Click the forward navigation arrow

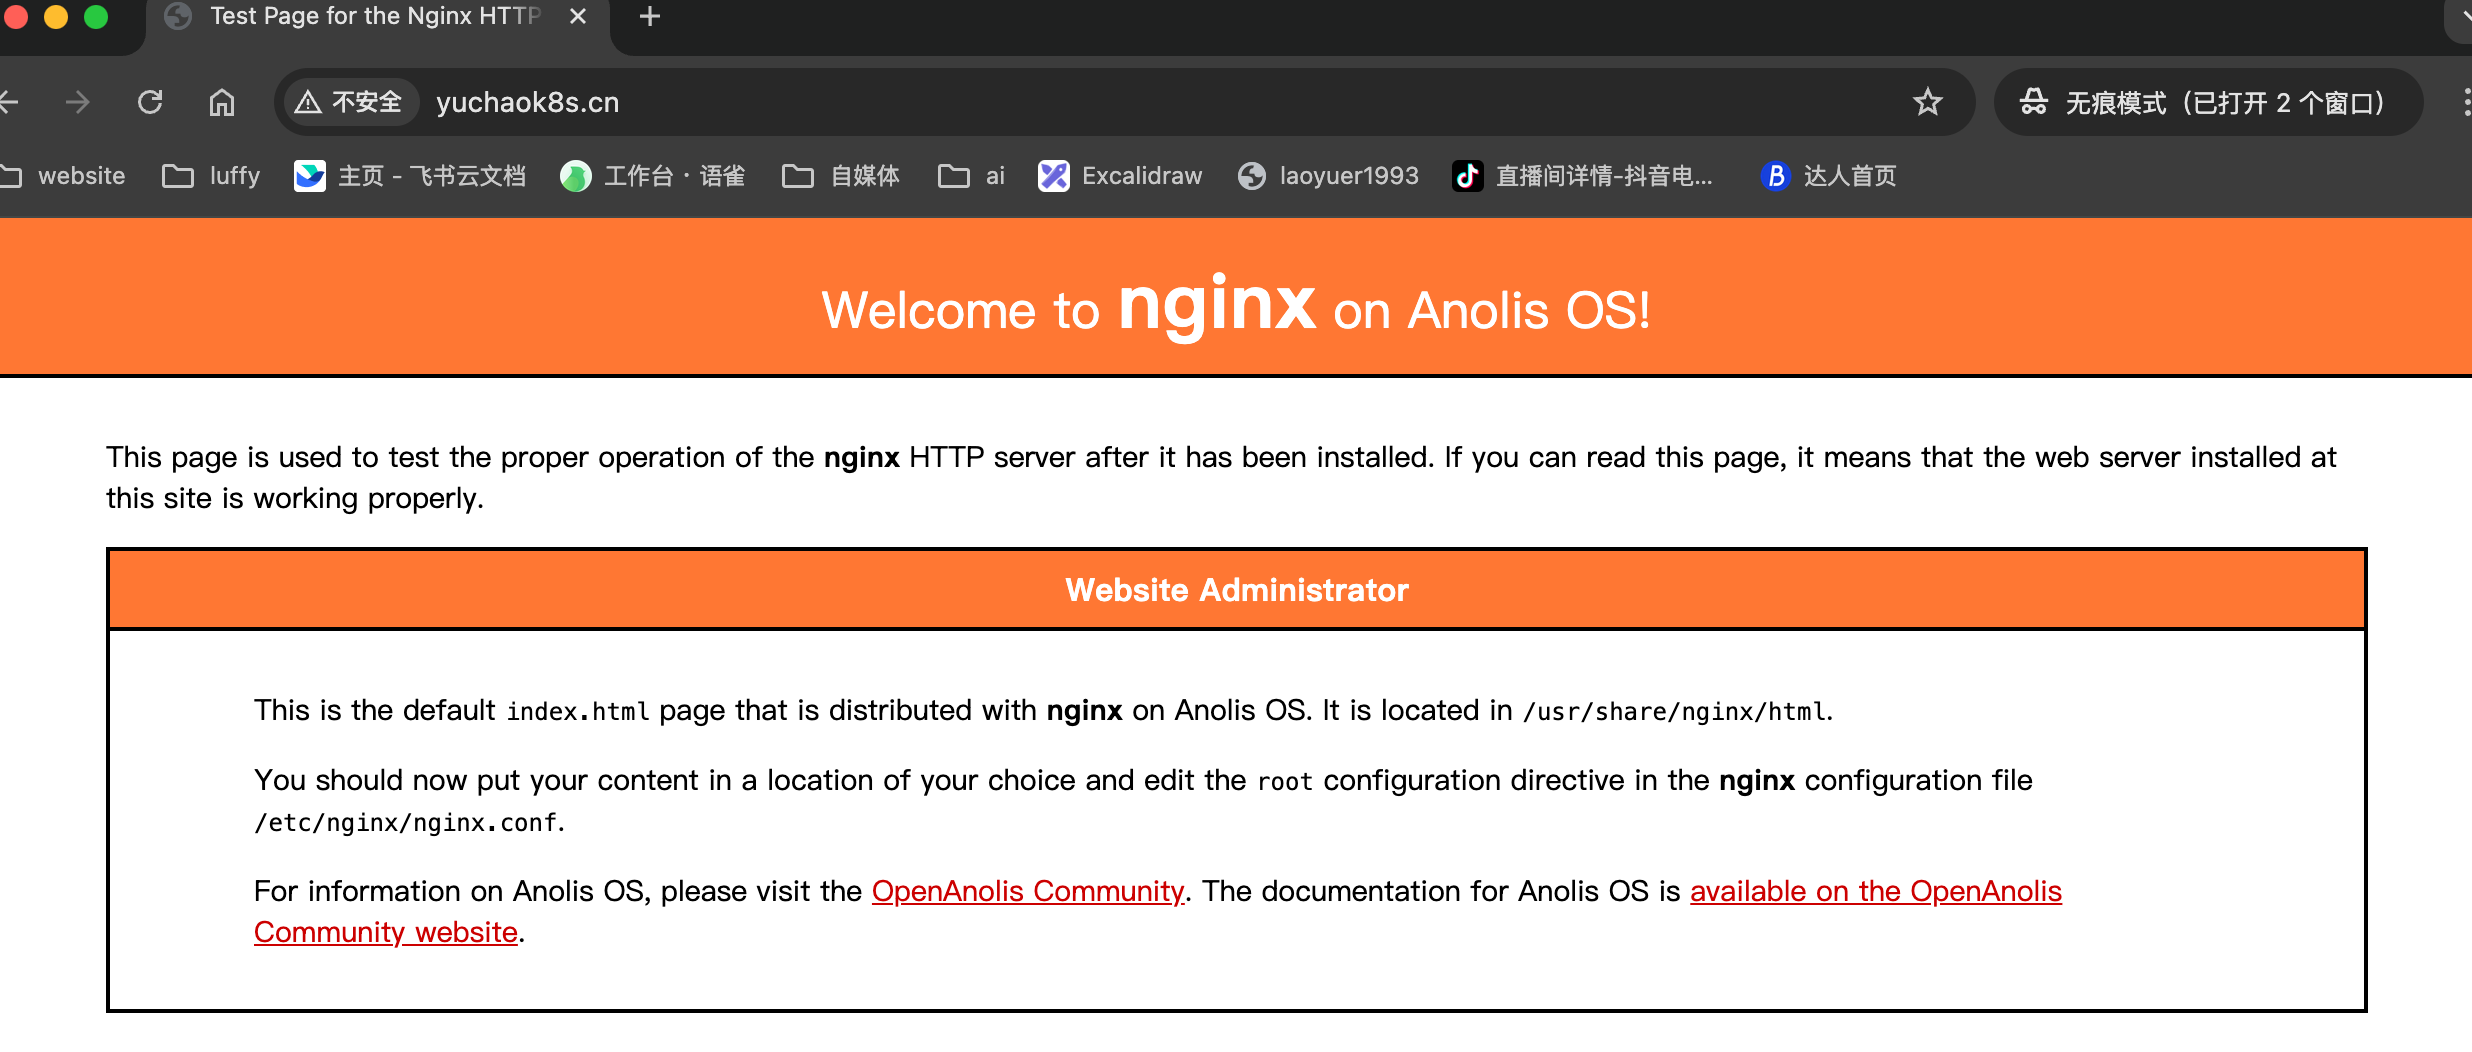[x=77, y=102]
